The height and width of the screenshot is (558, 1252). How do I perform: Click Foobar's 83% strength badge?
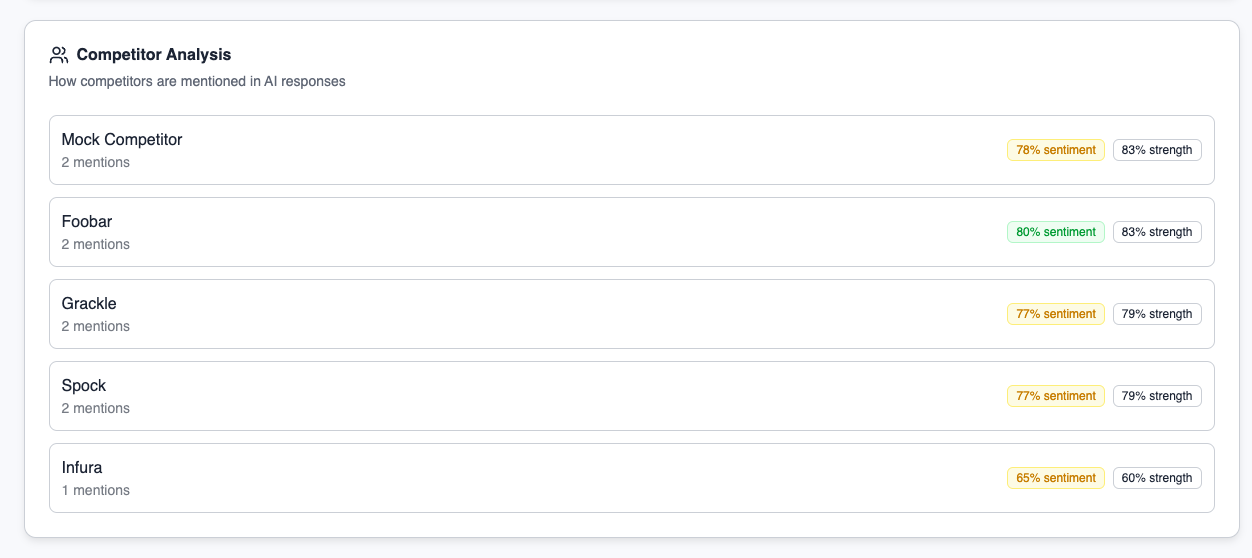point(1157,232)
